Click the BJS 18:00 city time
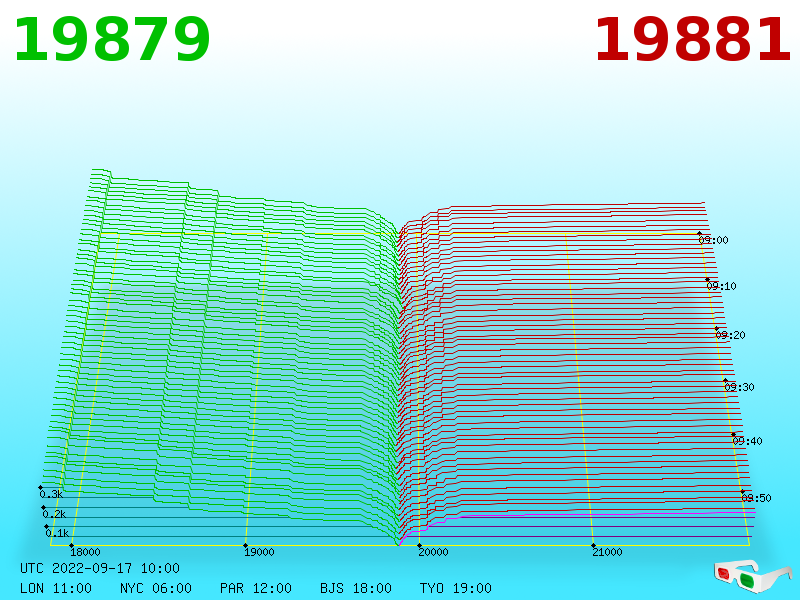This screenshot has height=600, width=800. point(356,588)
